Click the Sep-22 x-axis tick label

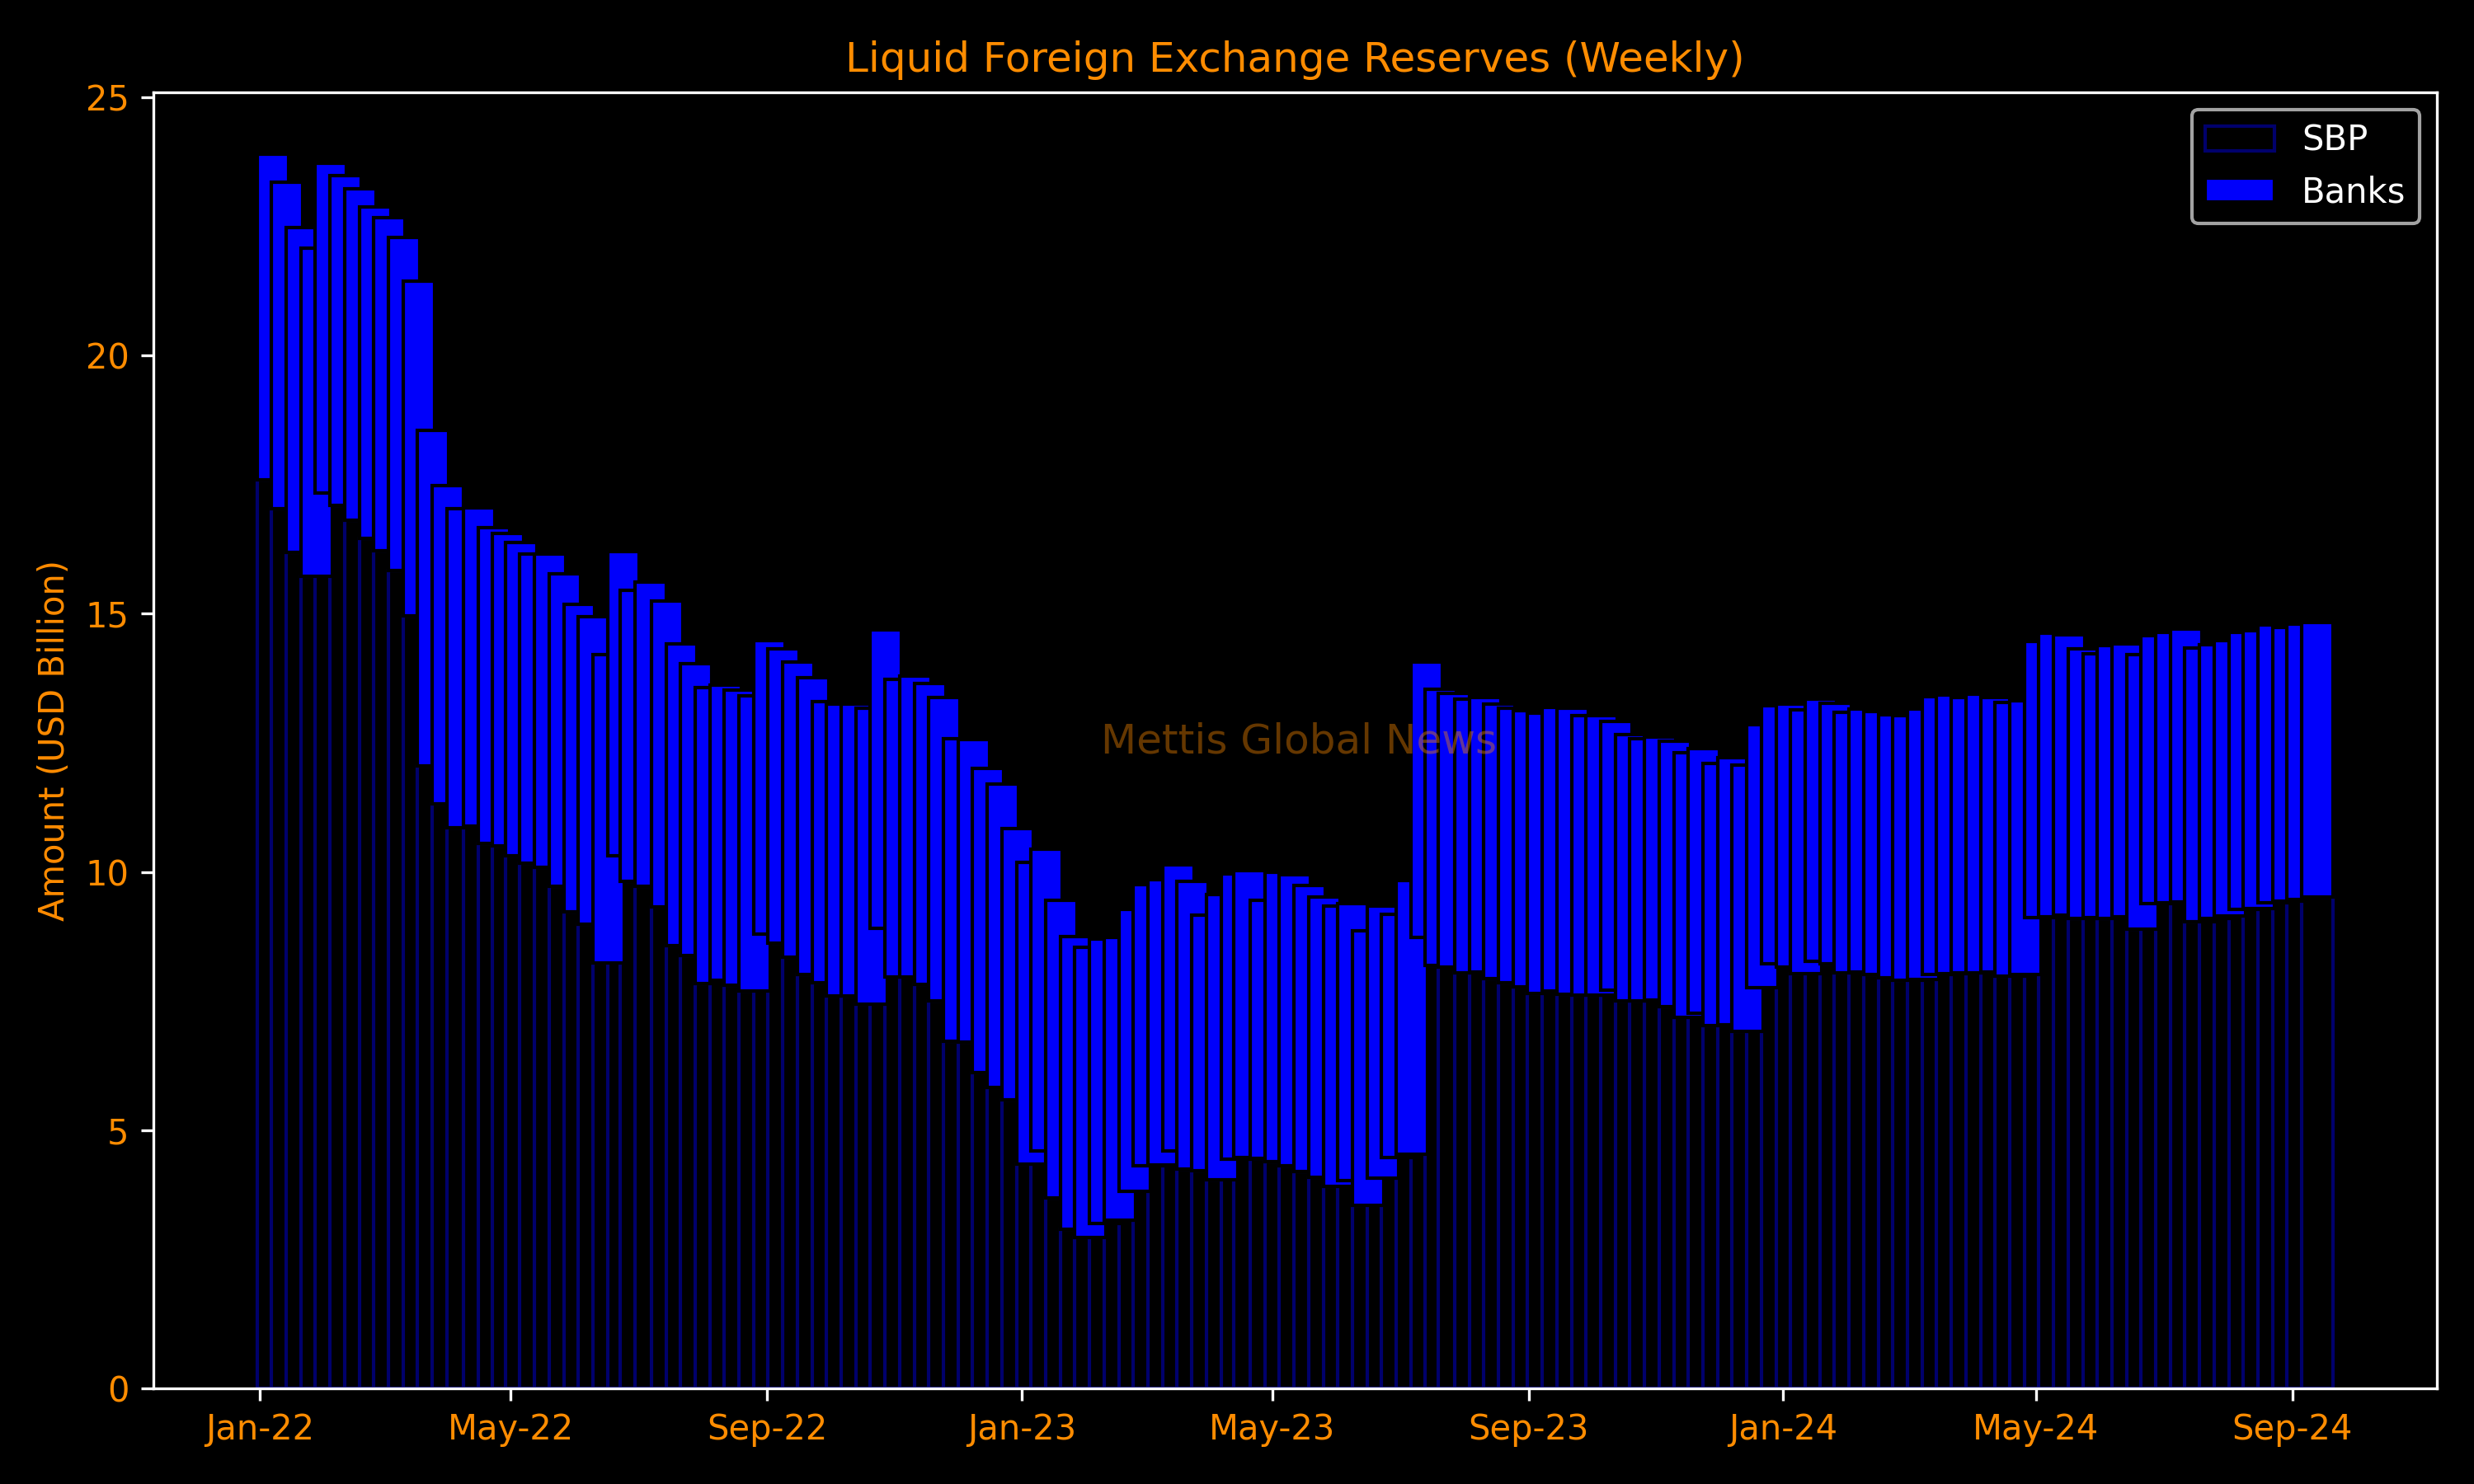click(x=767, y=1427)
